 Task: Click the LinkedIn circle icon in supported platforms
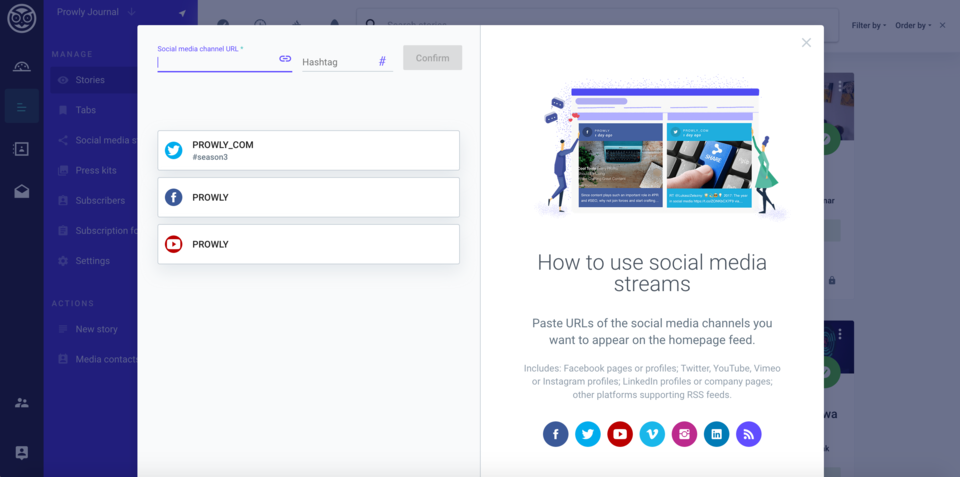coord(716,434)
